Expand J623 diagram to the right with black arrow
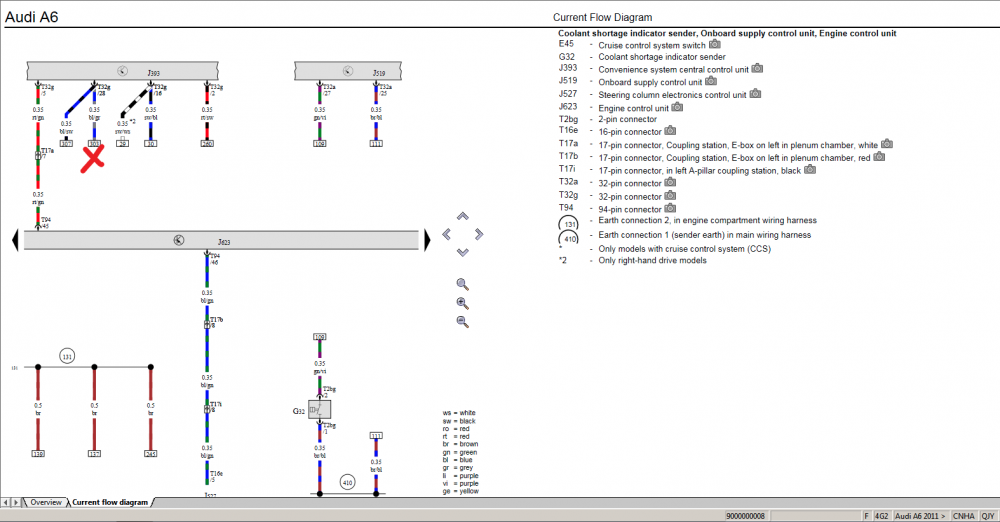This screenshot has width=1000, height=522. (x=427, y=240)
